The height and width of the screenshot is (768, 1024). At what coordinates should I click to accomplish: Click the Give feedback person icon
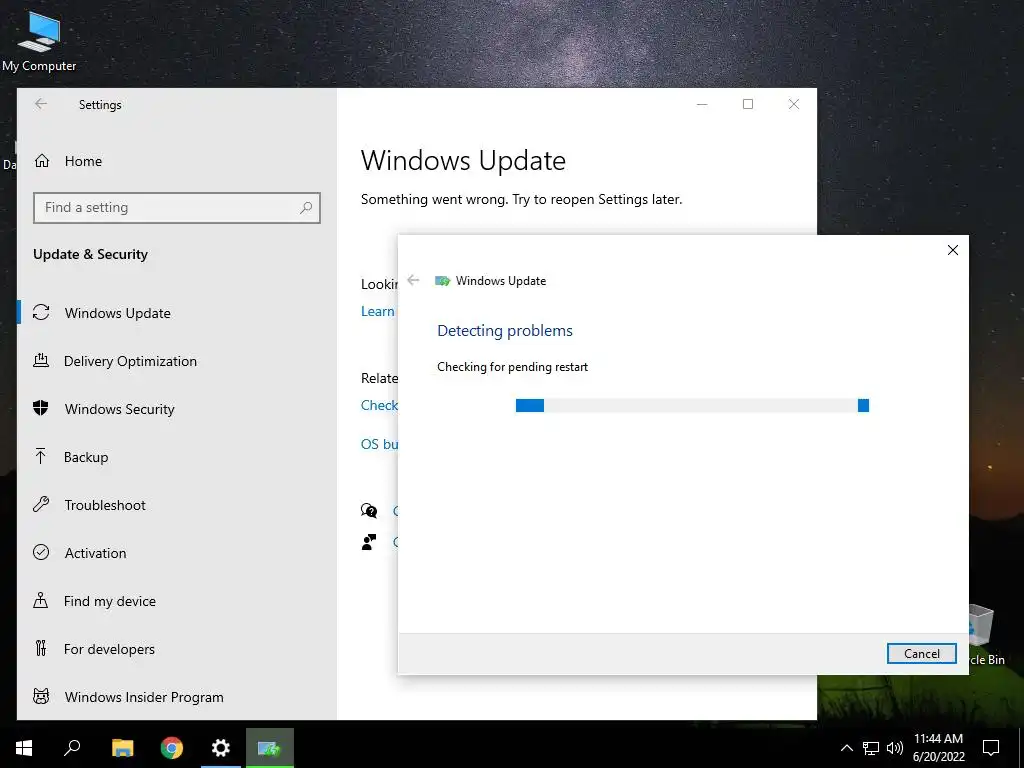369,542
